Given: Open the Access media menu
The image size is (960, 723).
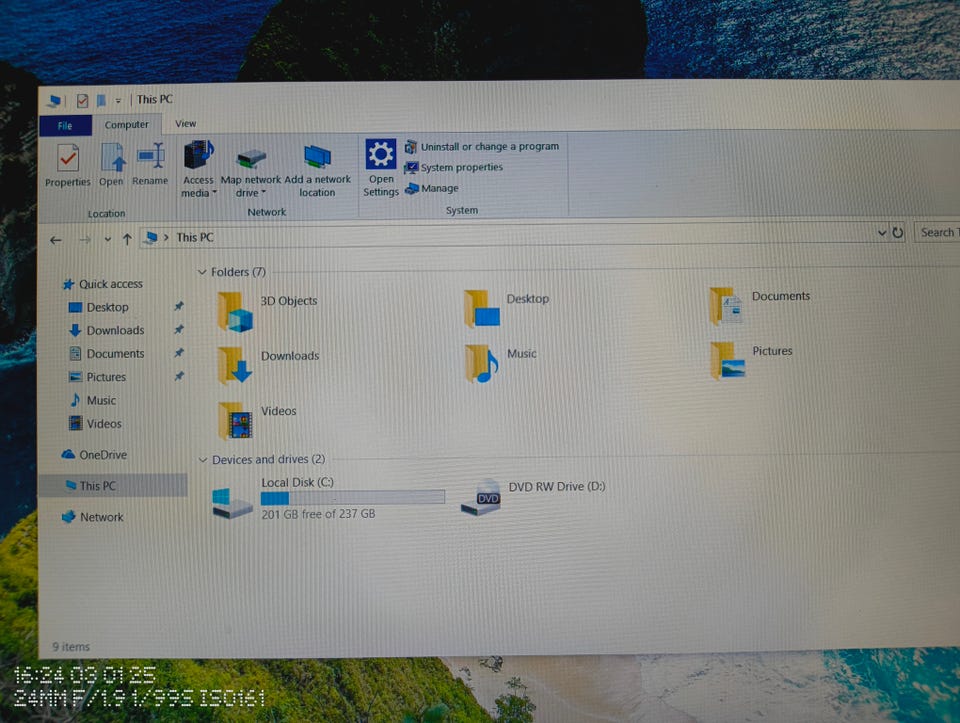Looking at the screenshot, I should 198,170.
